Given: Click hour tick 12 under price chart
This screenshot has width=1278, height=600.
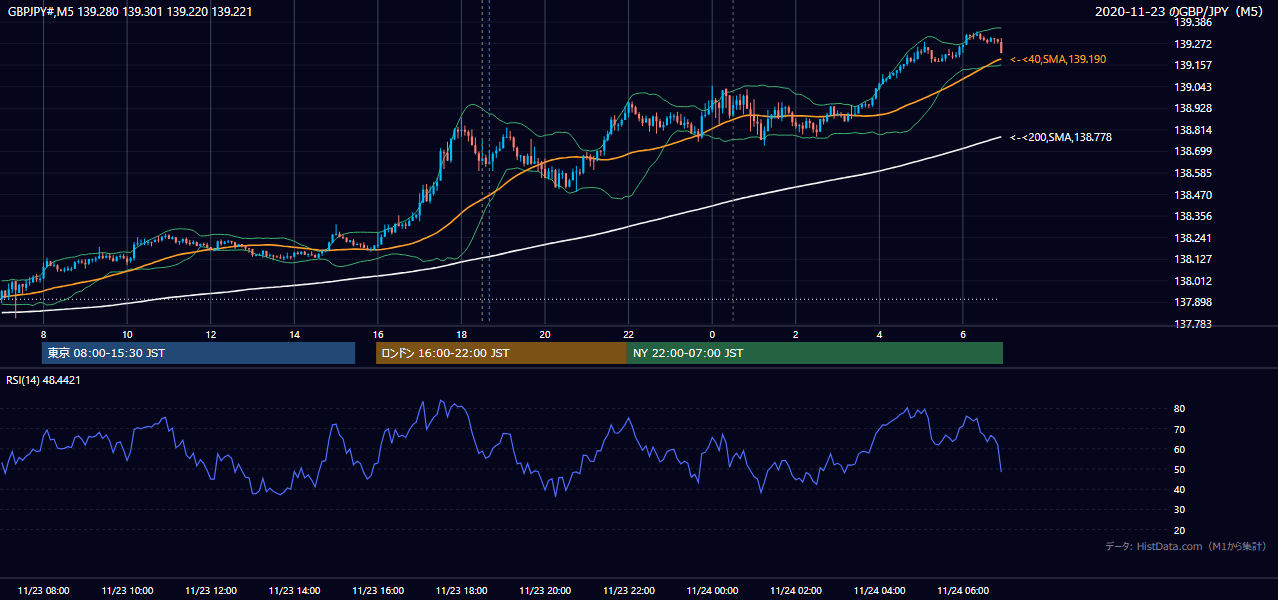Looking at the screenshot, I should tap(210, 334).
